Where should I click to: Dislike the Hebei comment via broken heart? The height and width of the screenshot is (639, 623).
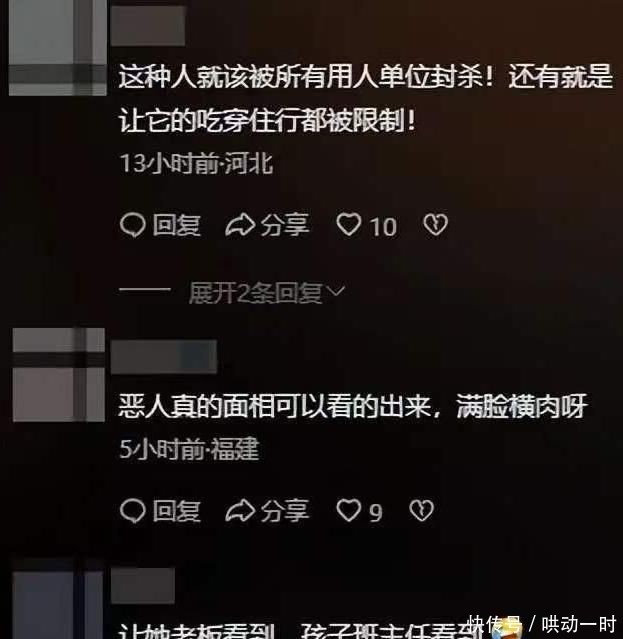436,225
